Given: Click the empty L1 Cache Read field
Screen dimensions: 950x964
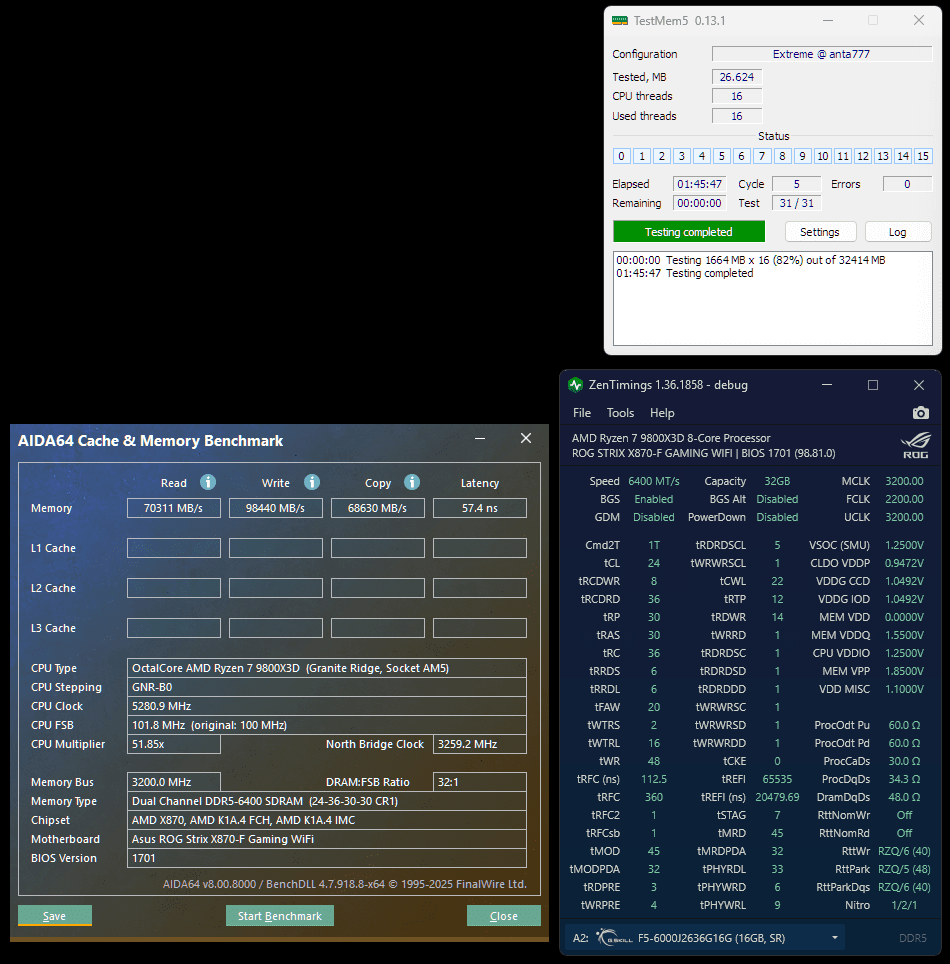Looking at the screenshot, I should pos(173,548).
